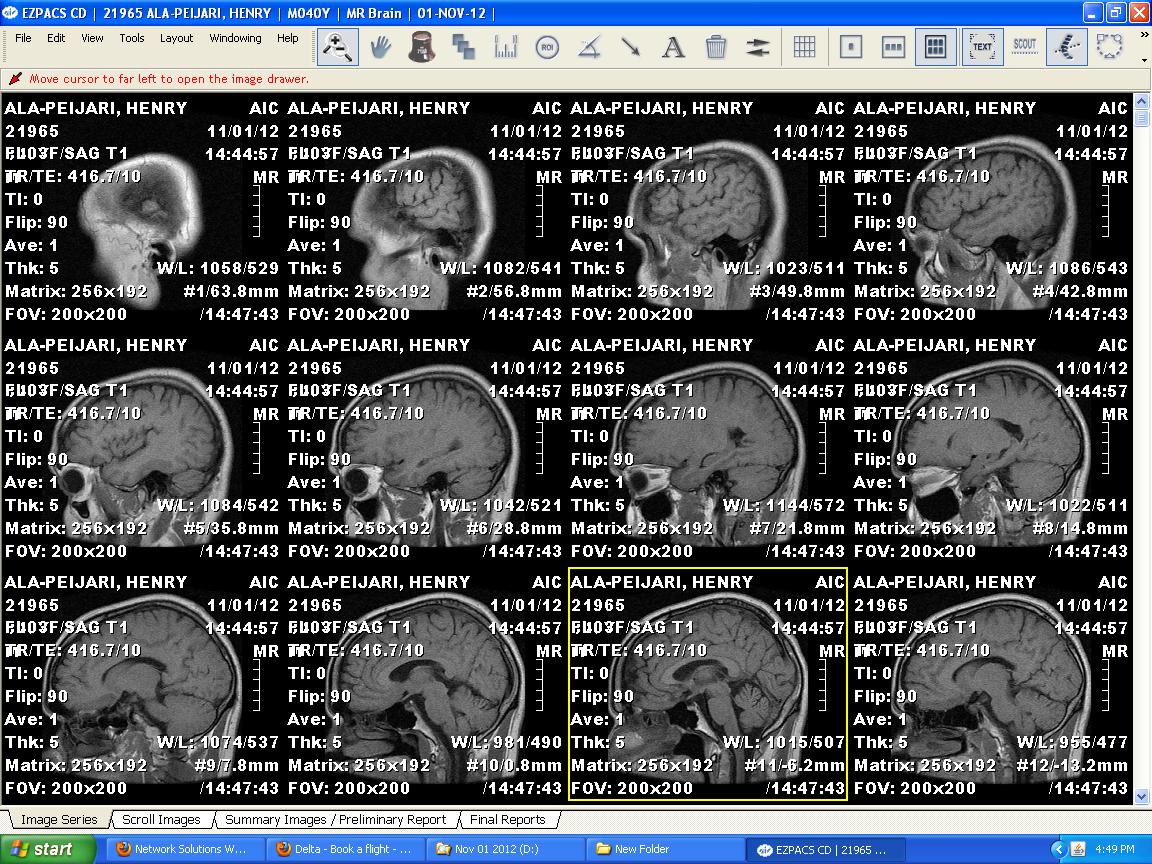Open the Windowing menu
1152x864 pixels.
[x=235, y=38]
